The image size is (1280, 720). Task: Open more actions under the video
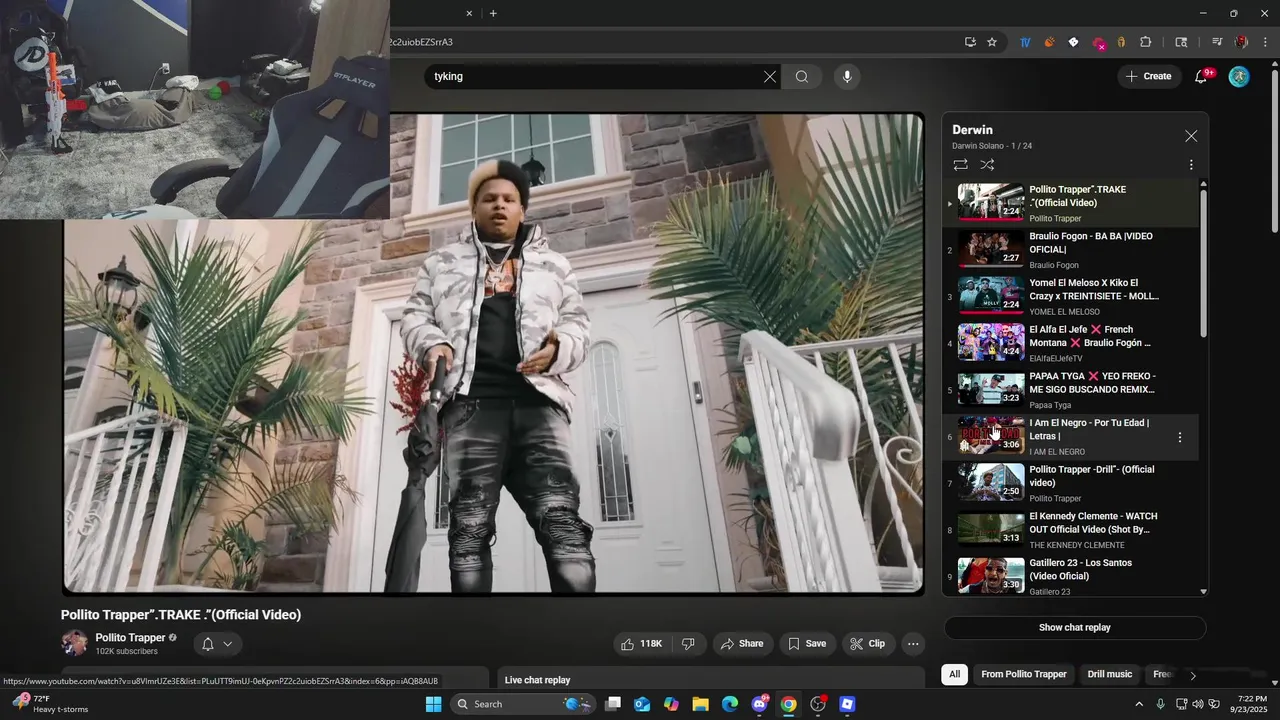[913, 644]
